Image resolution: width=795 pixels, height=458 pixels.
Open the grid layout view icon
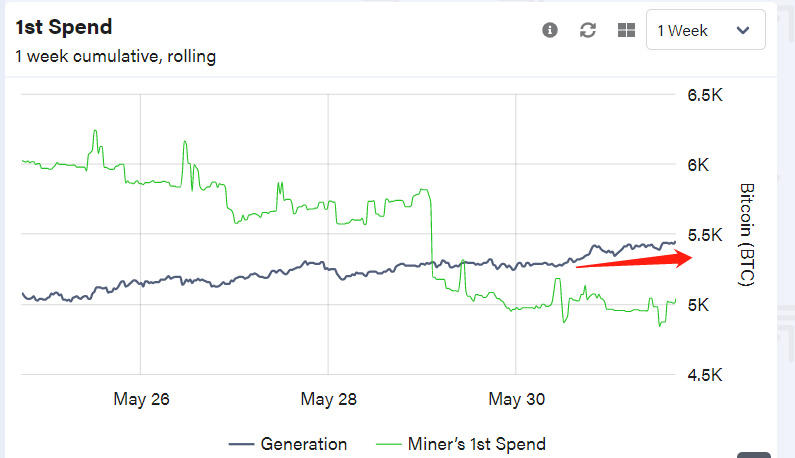626,30
